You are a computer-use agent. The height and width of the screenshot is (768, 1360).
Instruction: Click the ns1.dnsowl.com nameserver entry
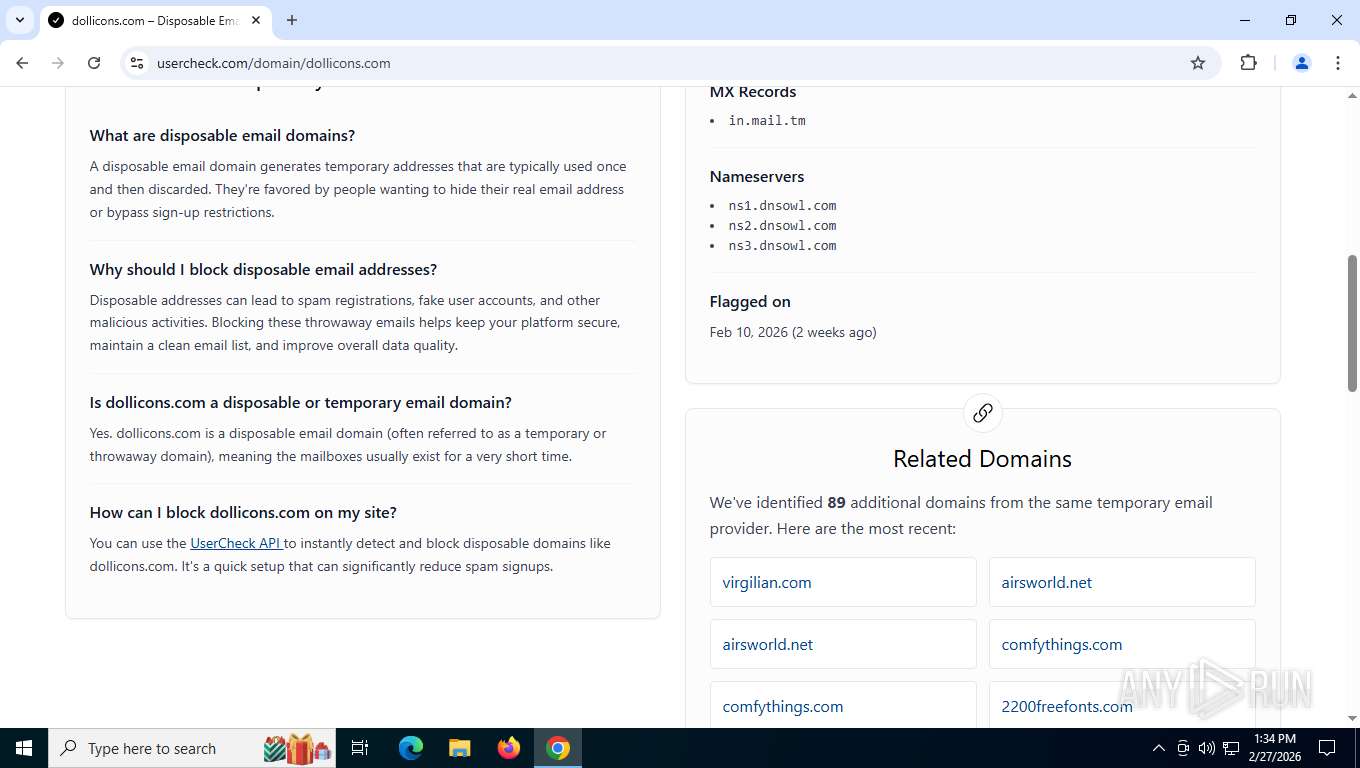[x=782, y=205]
